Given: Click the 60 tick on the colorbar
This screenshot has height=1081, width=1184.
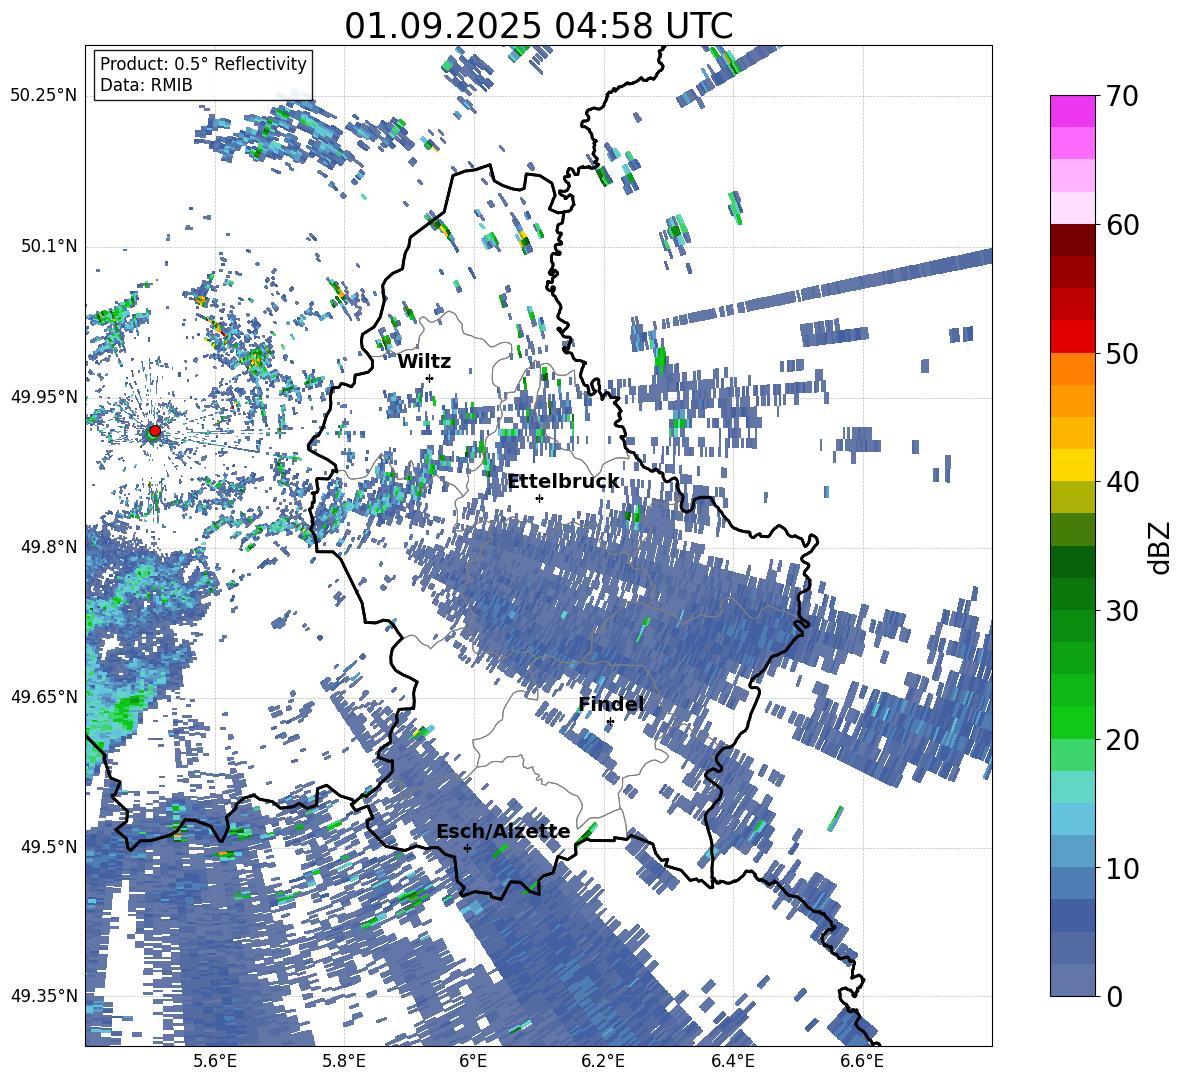Looking at the screenshot, I should (x=1121, y=225).
